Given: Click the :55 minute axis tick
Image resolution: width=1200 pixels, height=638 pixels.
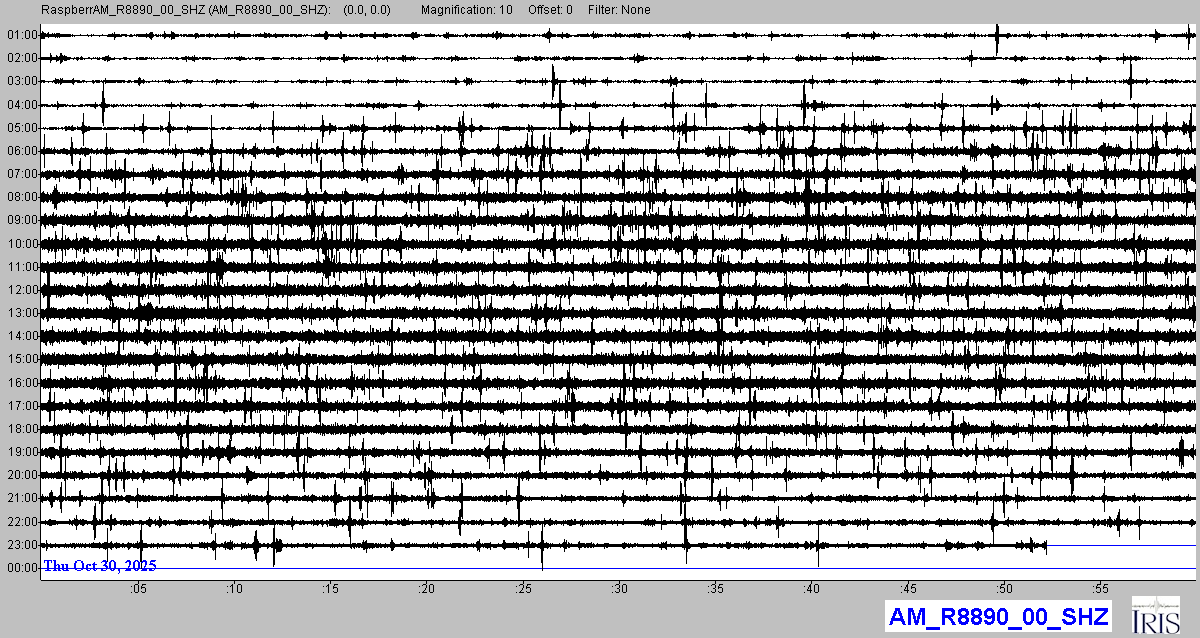Looking at the screenshot, I should 1100,587.
